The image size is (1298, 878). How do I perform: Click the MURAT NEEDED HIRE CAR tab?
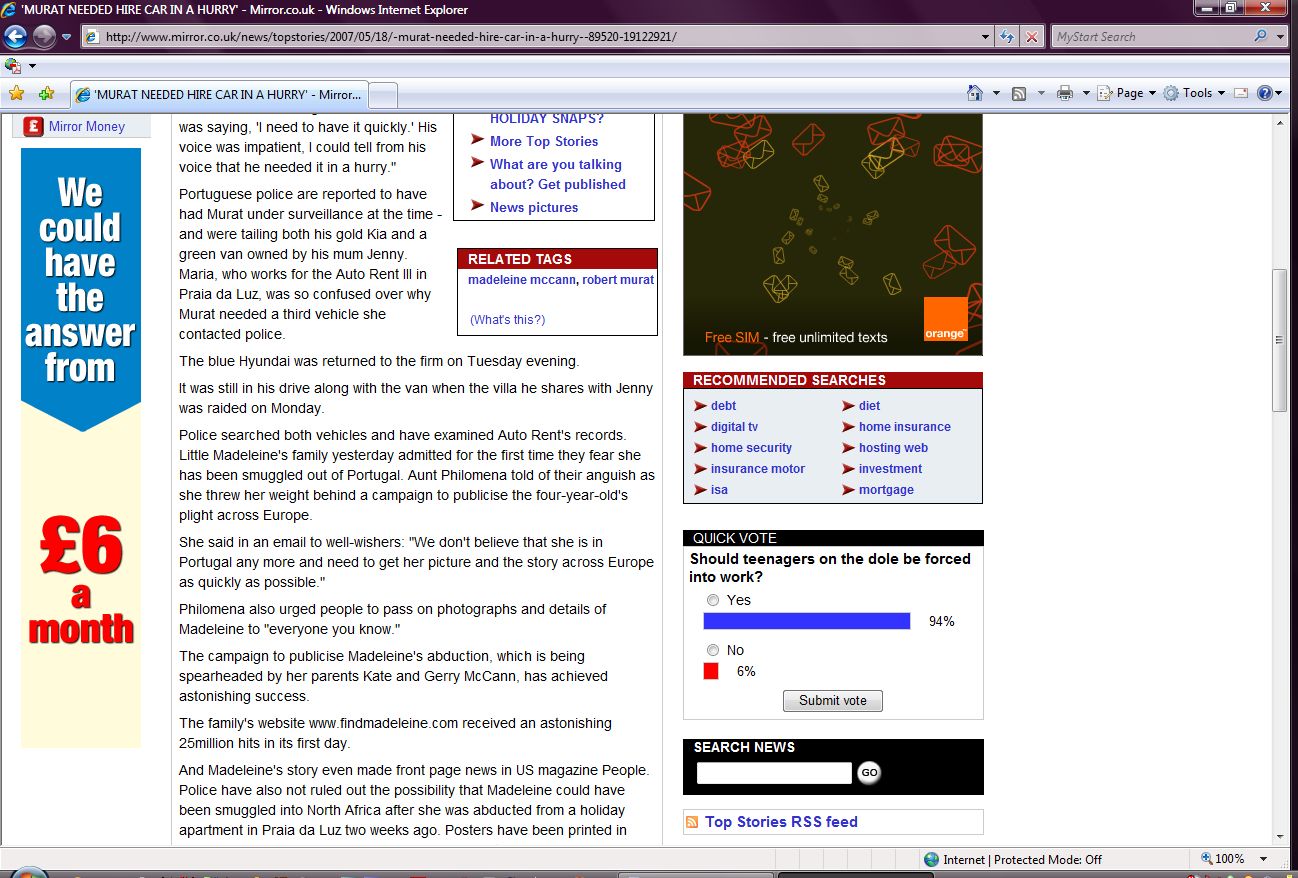[x=220, y=94]
